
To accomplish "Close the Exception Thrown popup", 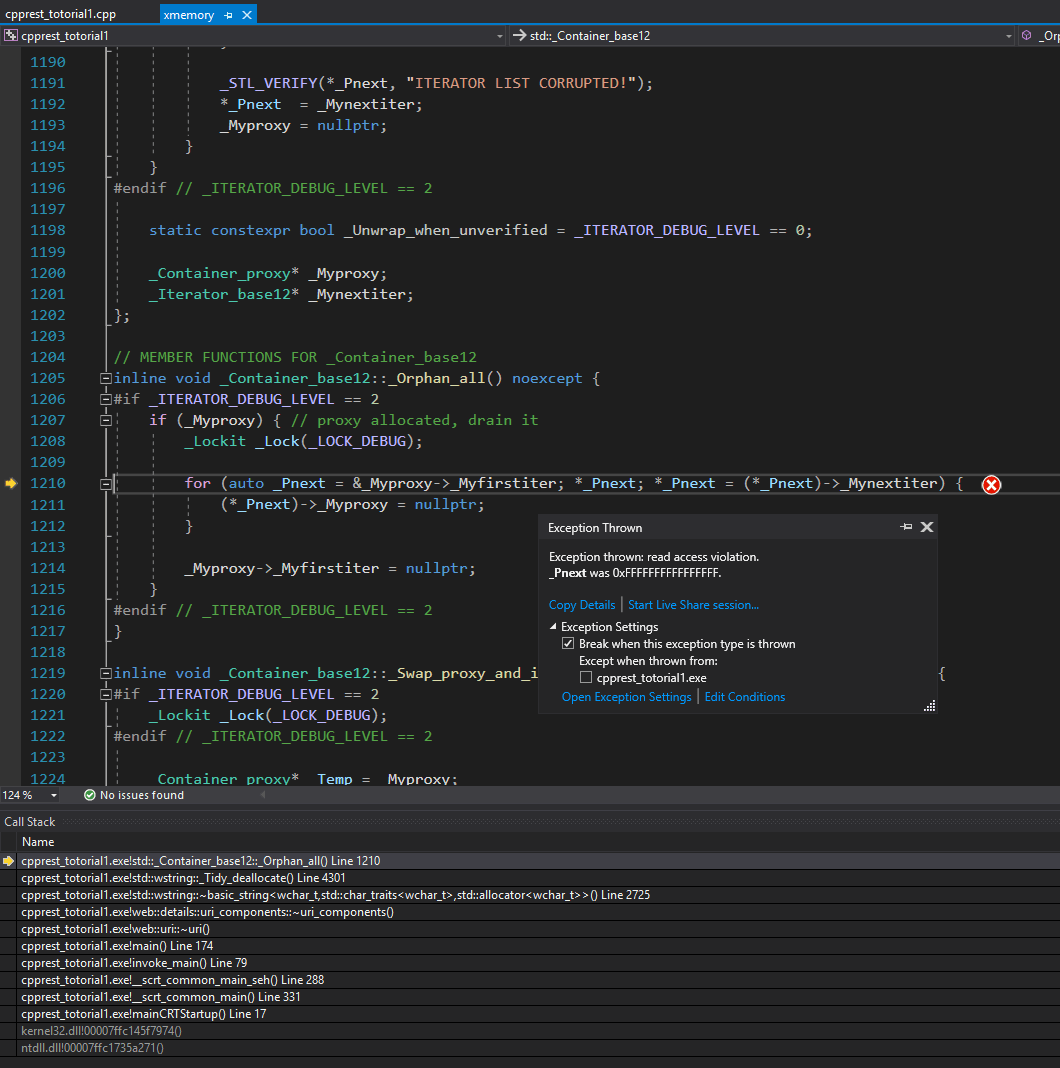I will pyautogui.click(x=927, y=527).
